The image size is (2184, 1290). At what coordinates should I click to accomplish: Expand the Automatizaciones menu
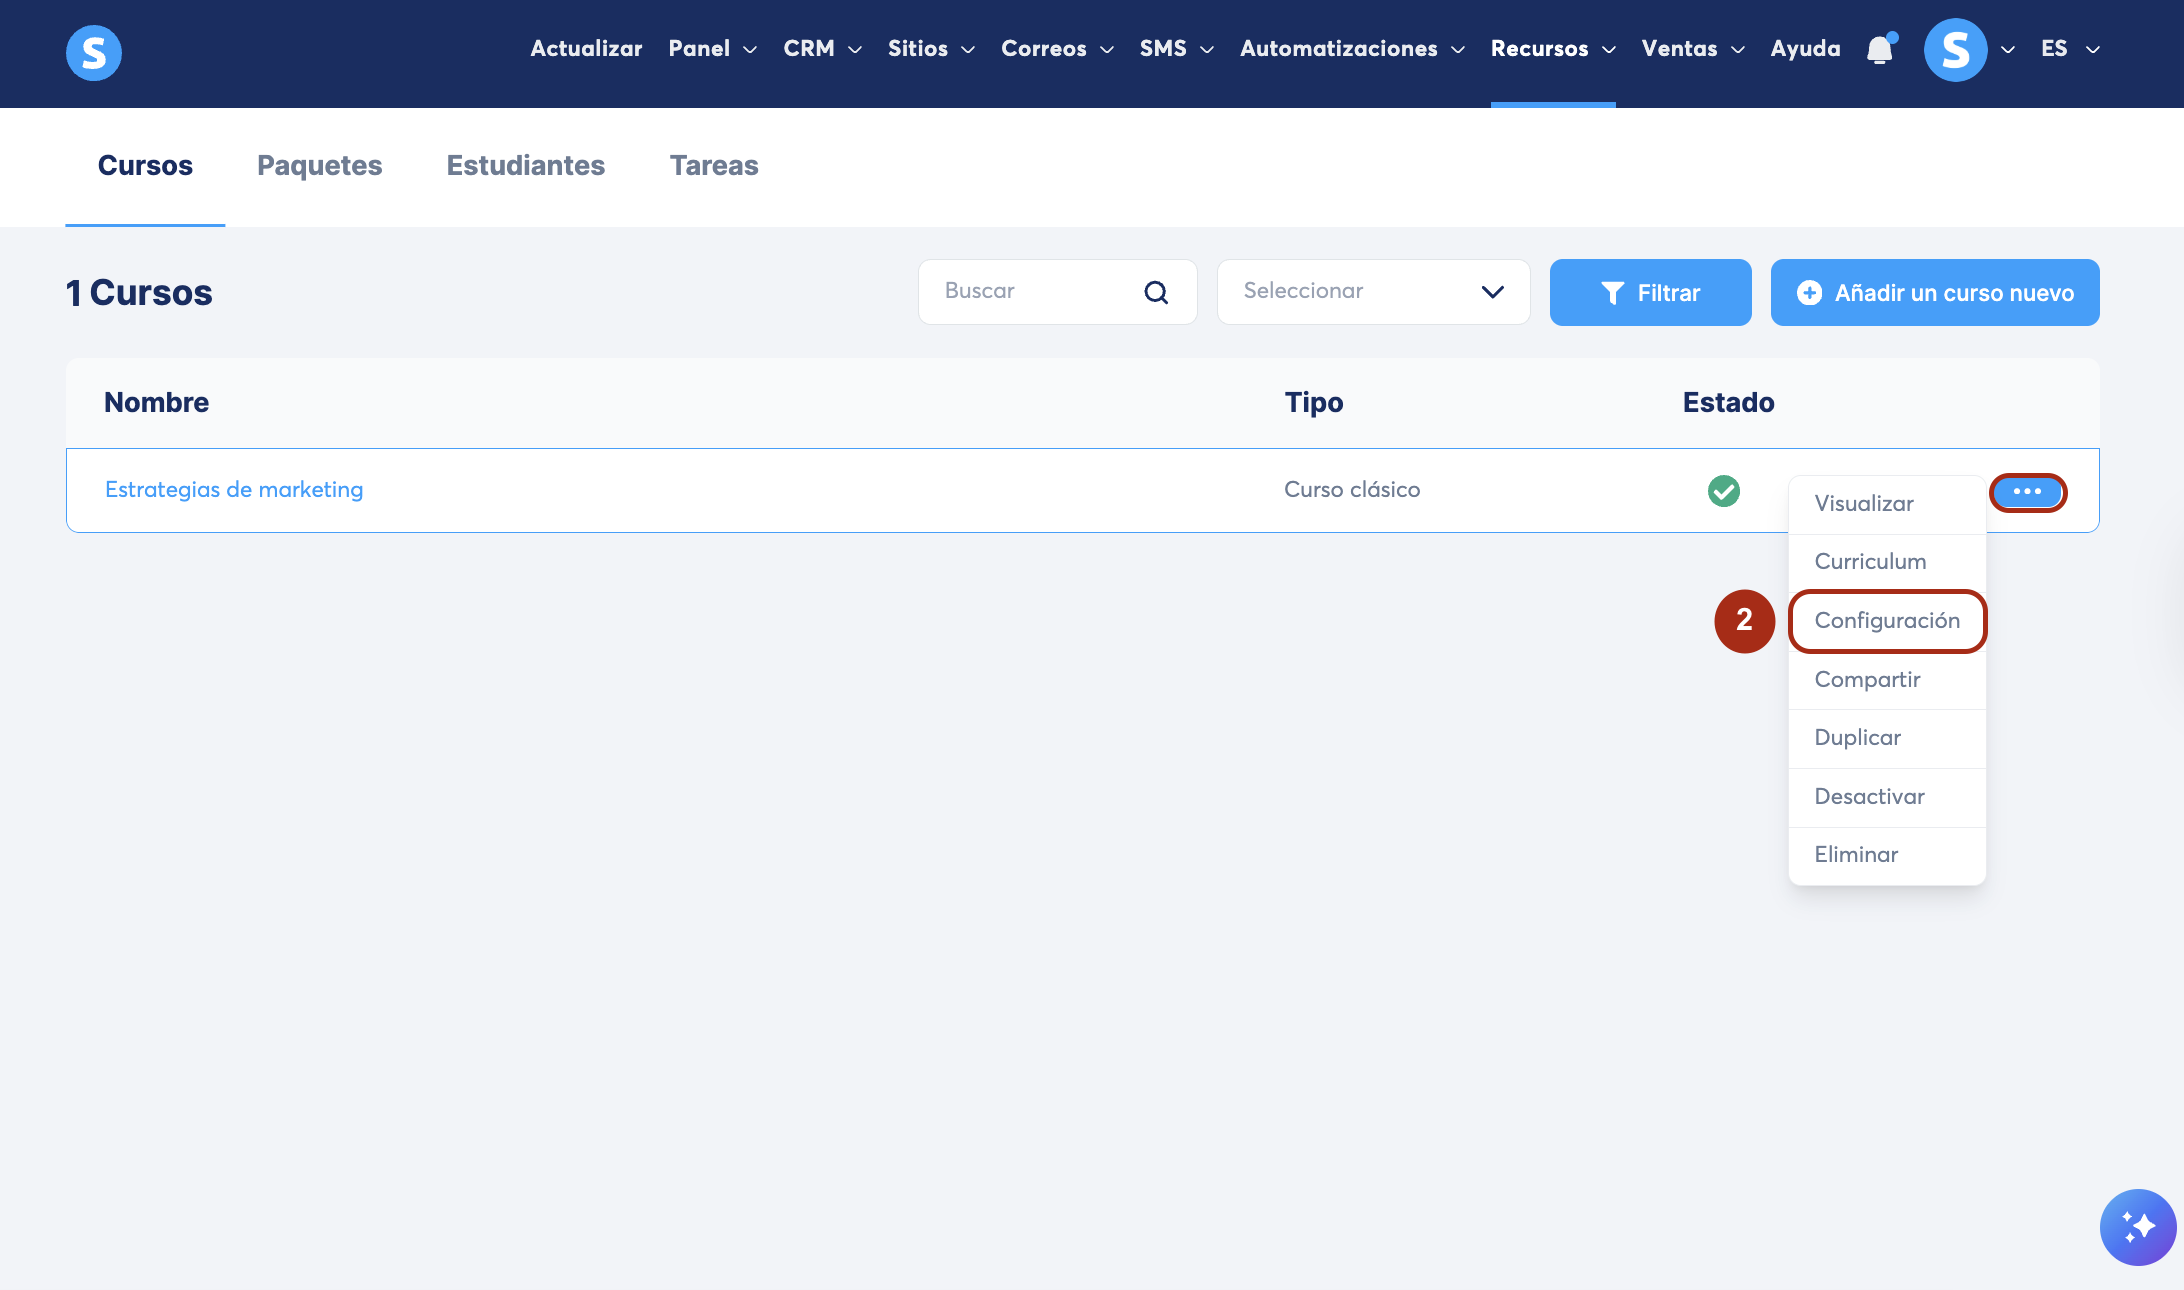coord(1352,49)
